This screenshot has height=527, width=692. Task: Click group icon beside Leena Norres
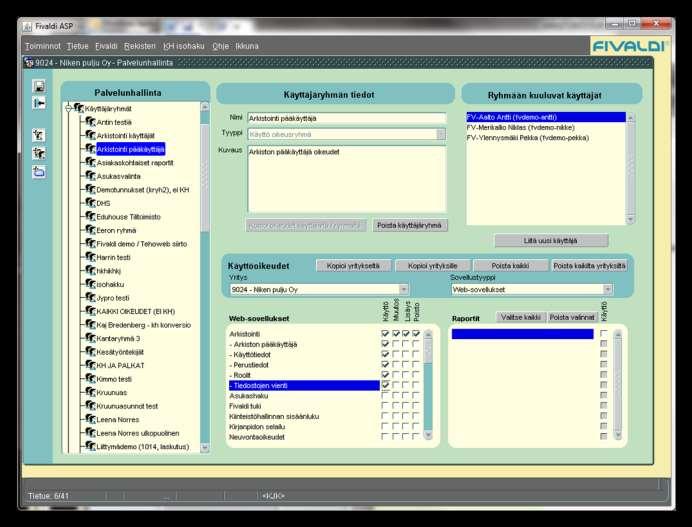pos(90,419)
